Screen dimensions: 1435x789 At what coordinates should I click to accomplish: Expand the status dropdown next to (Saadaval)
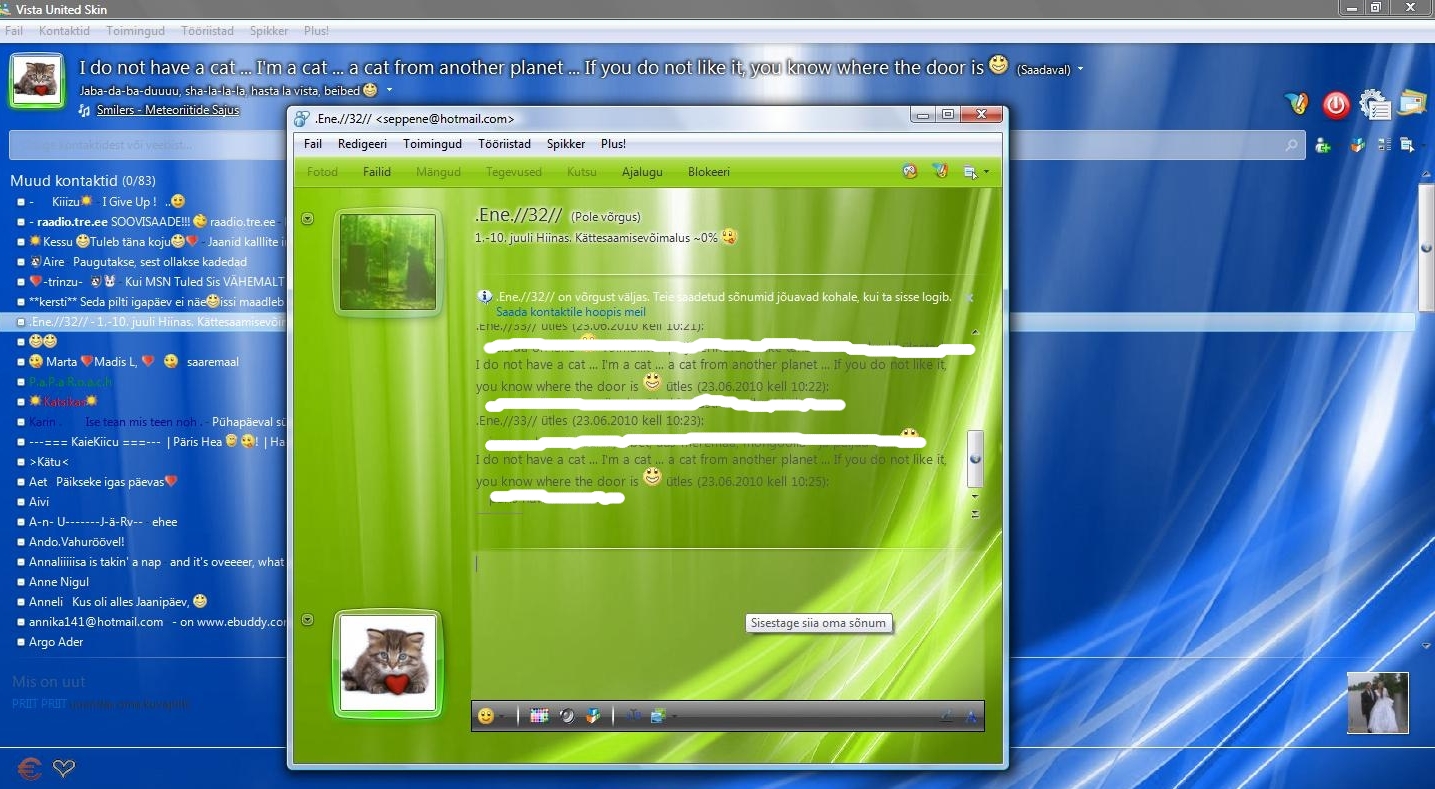tap(1080, 70)
